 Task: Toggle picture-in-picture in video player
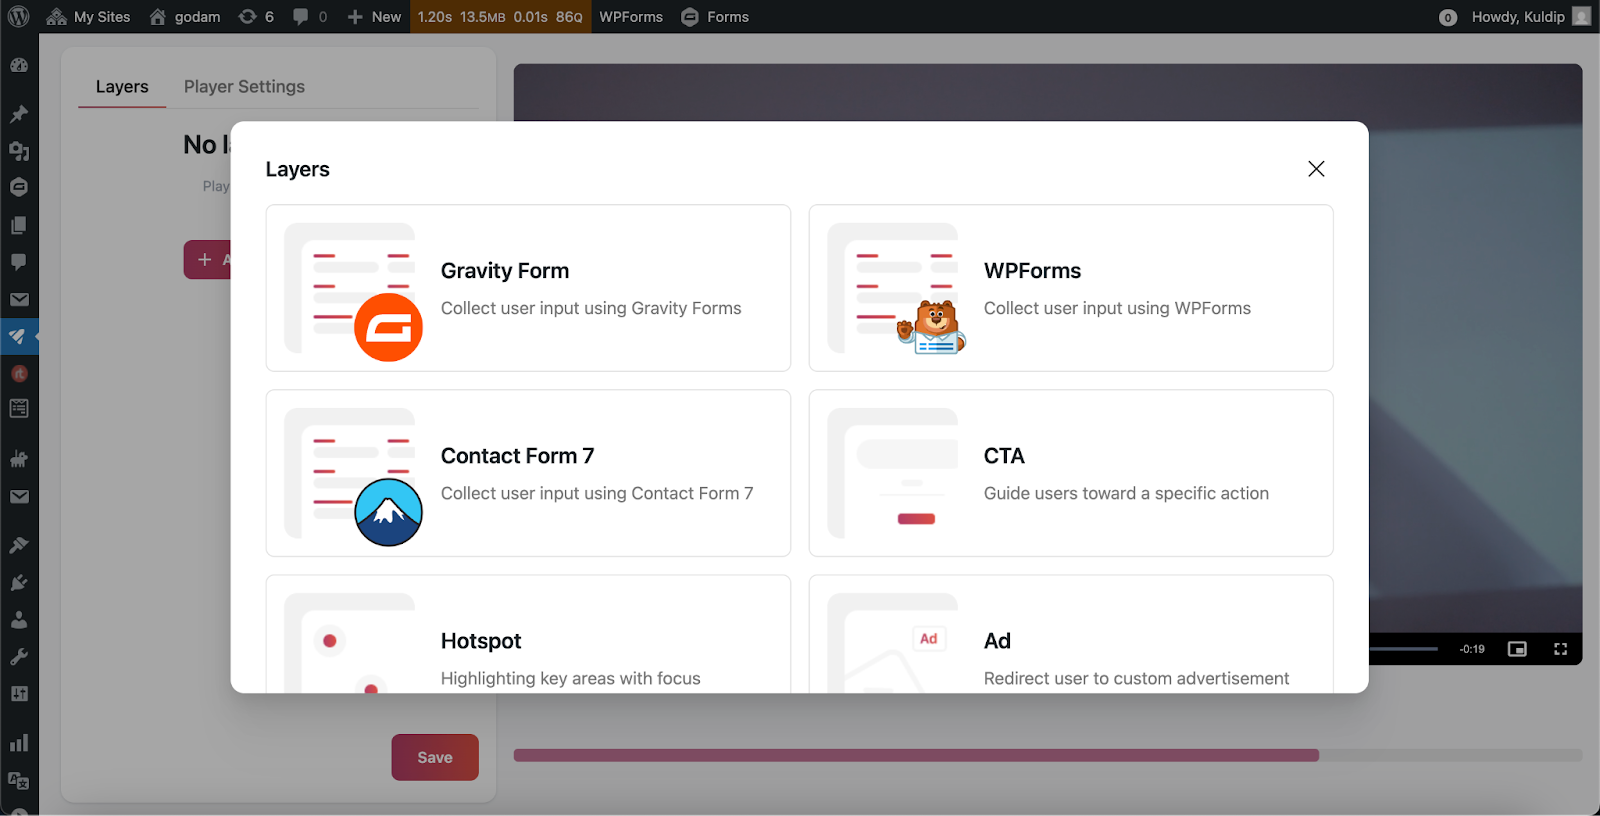[x=1517, y=649]
